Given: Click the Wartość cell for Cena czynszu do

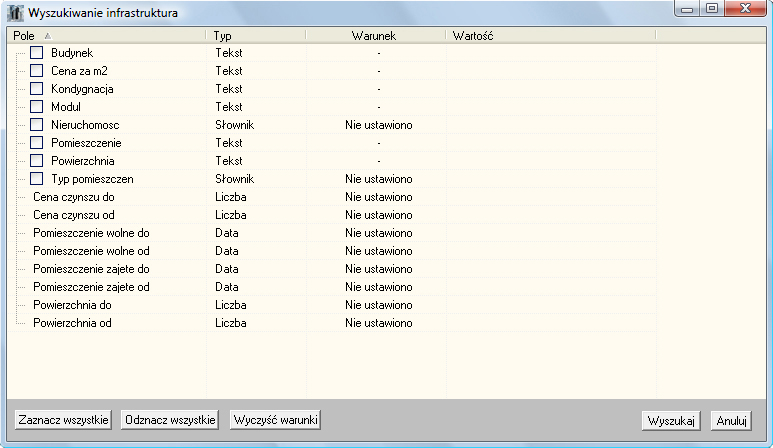Looking at the screenshot, I should [551, 197].
